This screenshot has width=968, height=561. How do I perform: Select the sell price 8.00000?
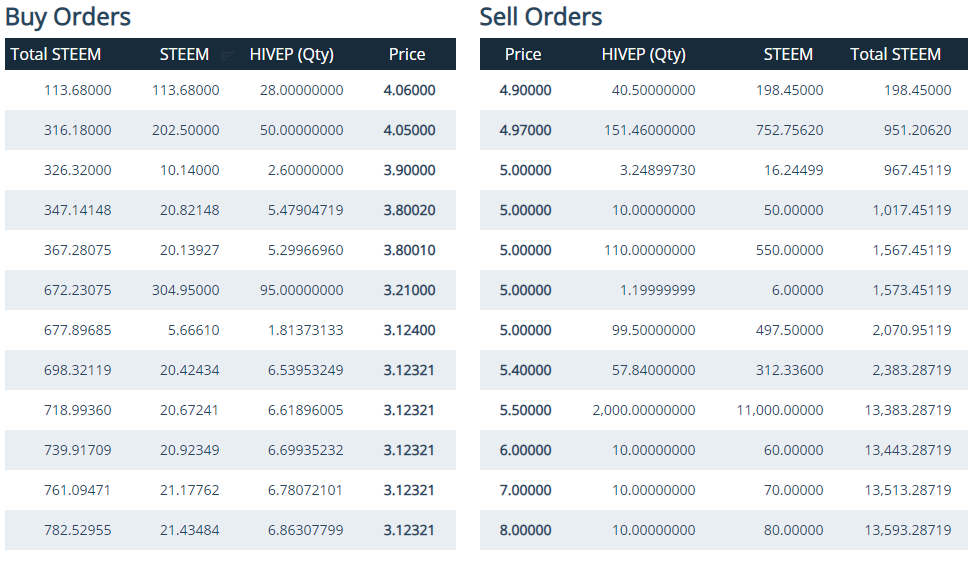[x=525, y=530]
